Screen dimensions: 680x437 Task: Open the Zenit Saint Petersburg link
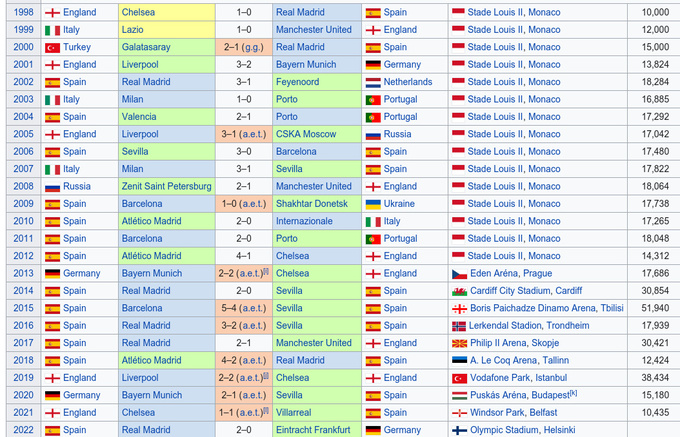(166, 186)
